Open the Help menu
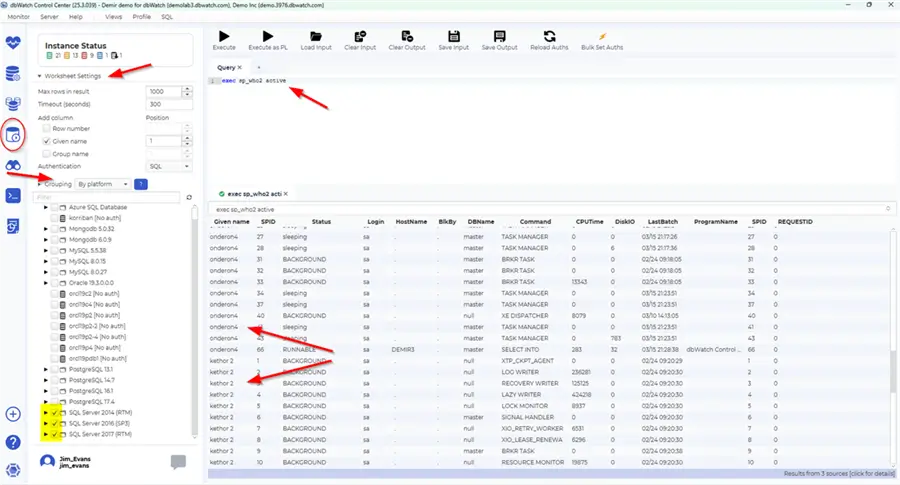 pyautogui.click(x=76, y=17)
